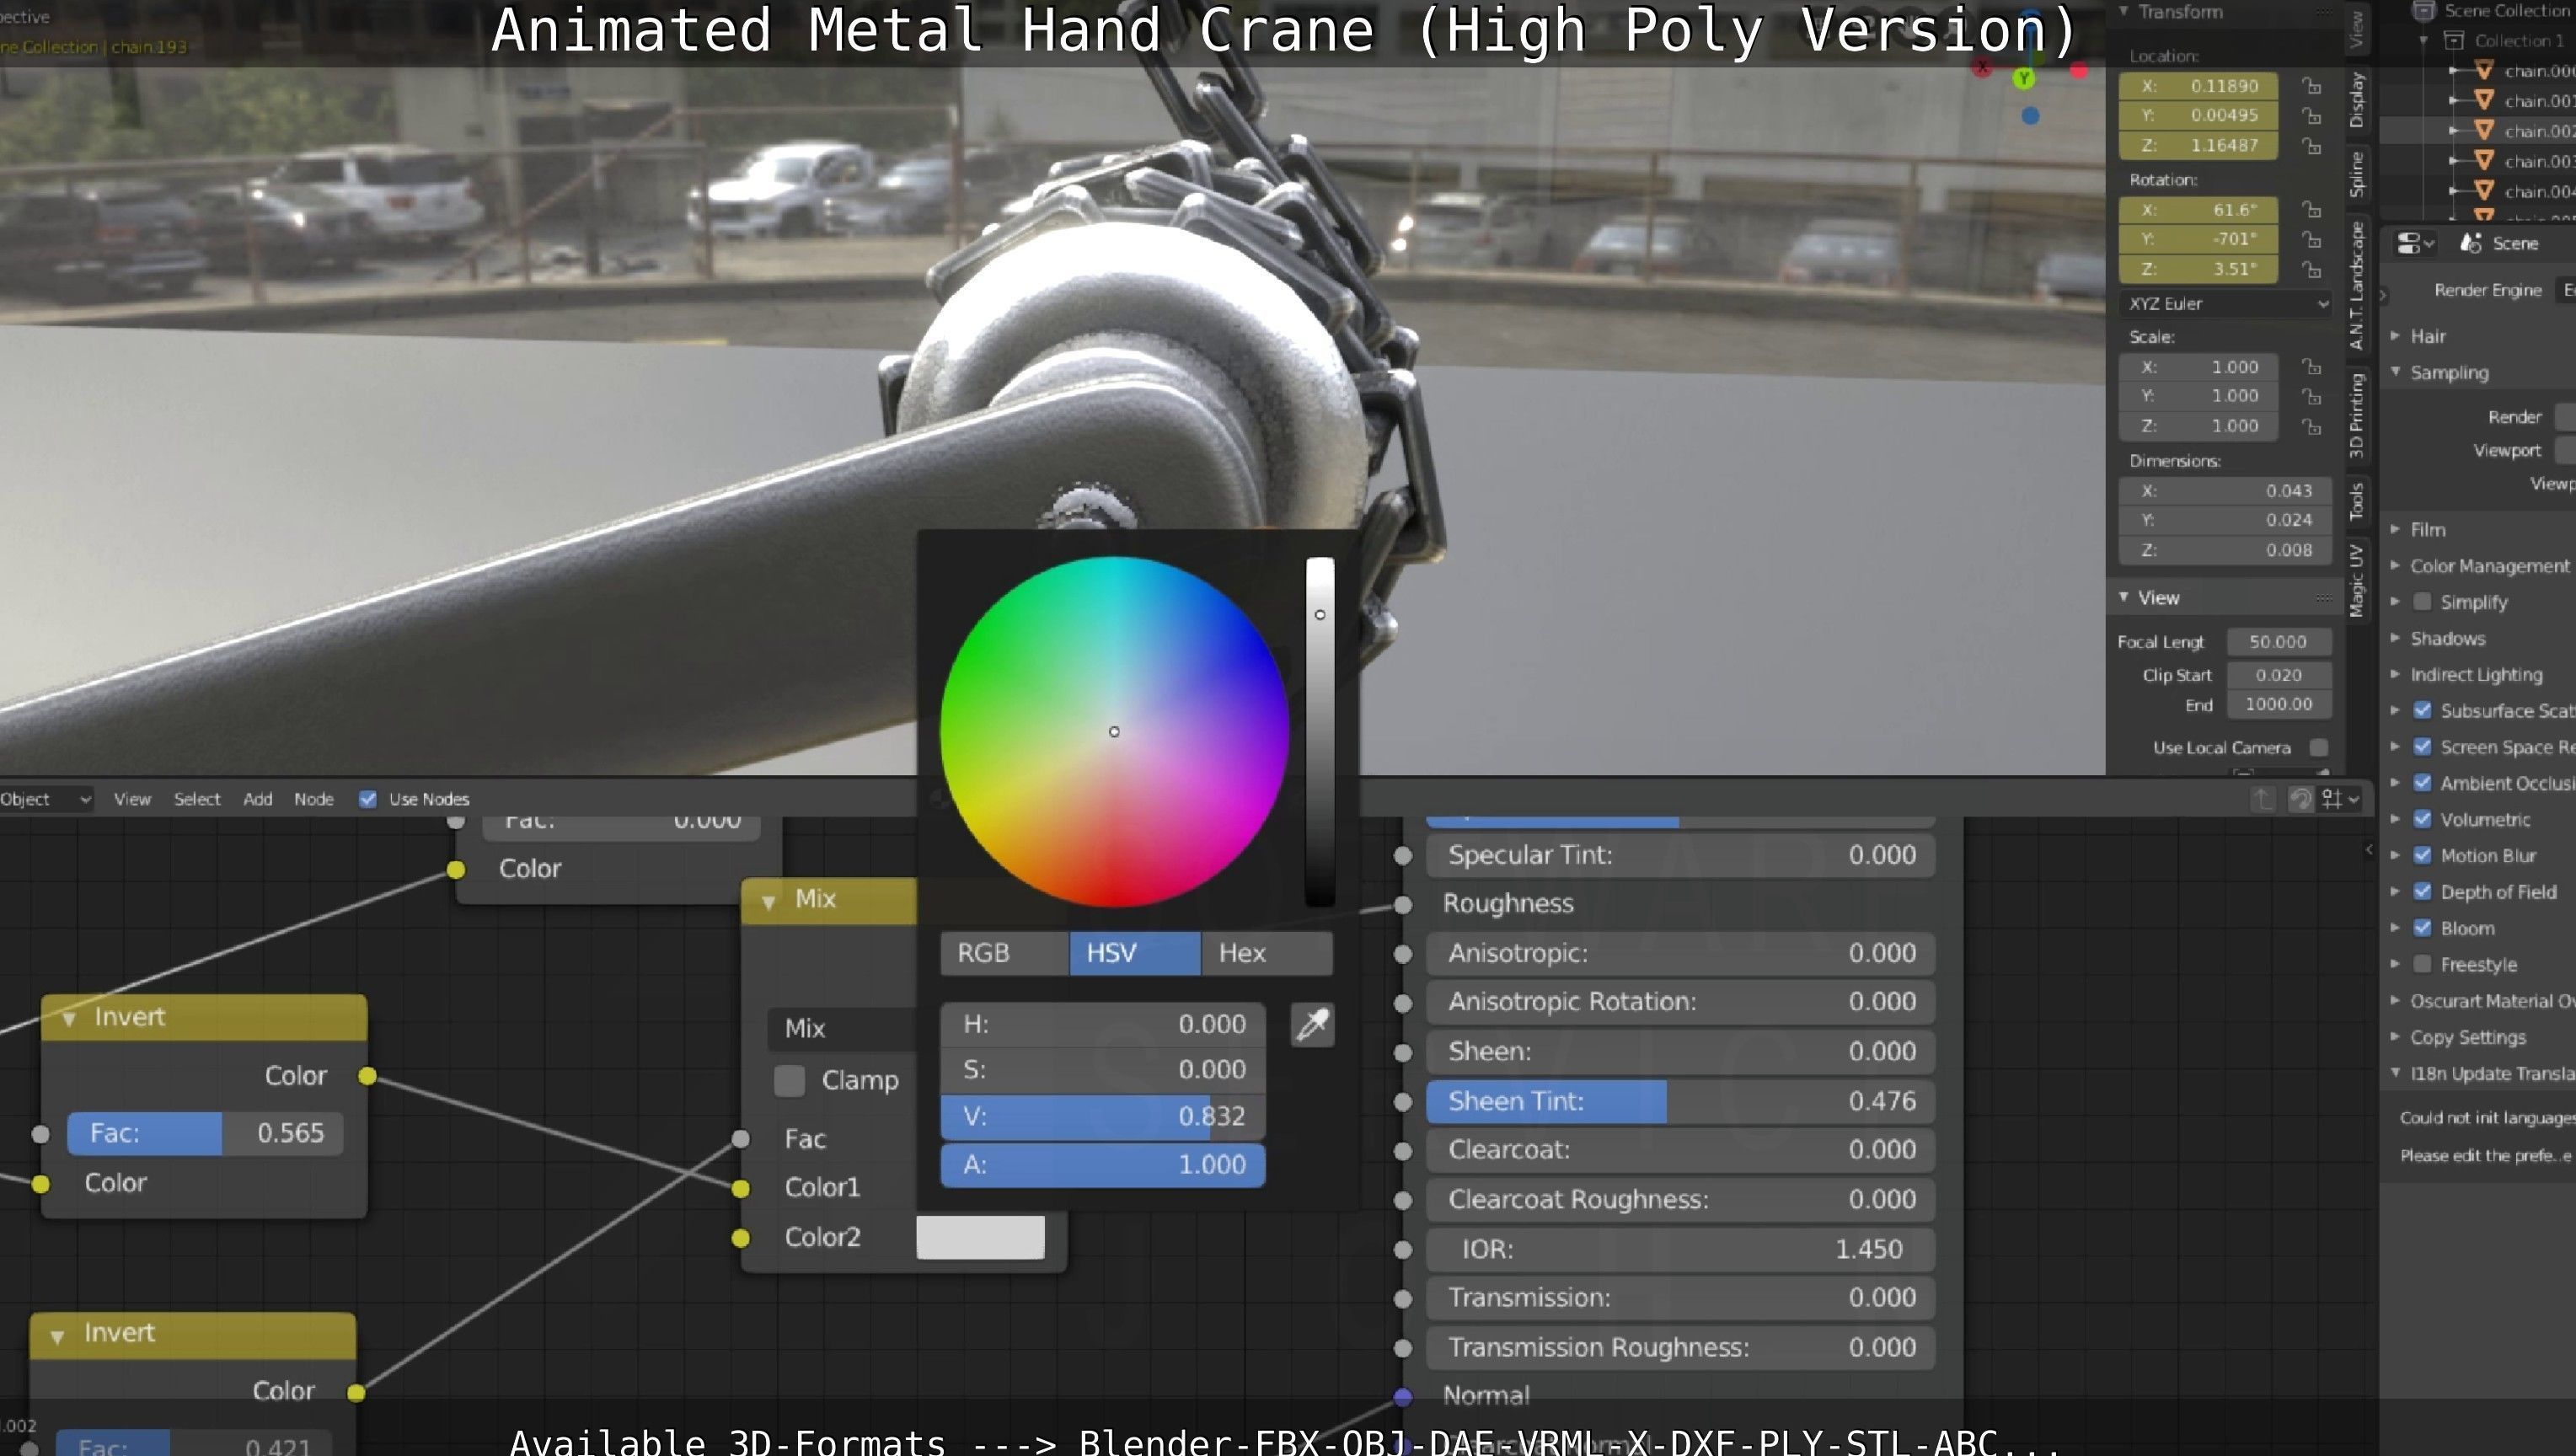Enable Use Local Camera checkbox
The width and height of the screenshot is (2576, 1456).
pos(2319,748)
